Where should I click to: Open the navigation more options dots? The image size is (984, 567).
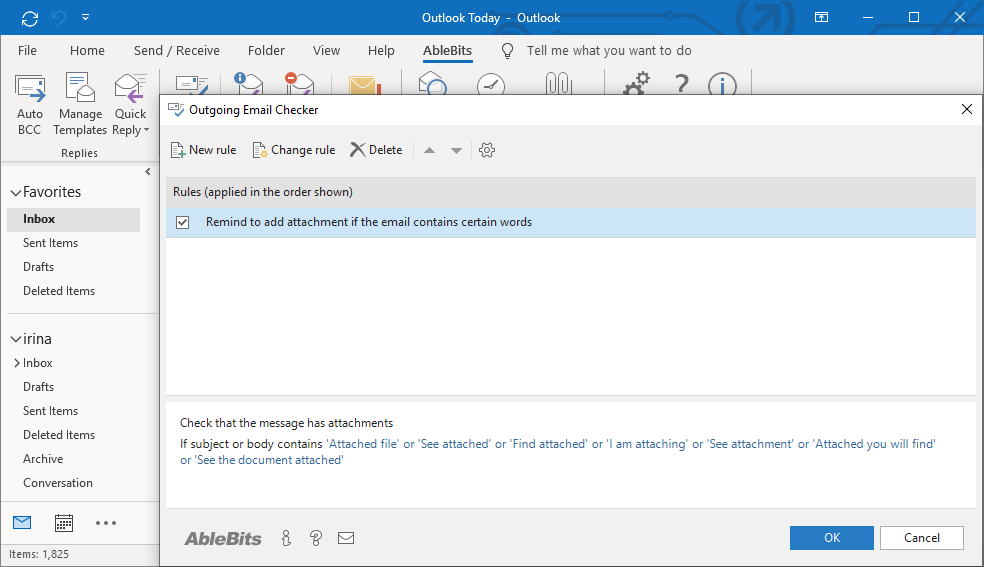point(105,522)
